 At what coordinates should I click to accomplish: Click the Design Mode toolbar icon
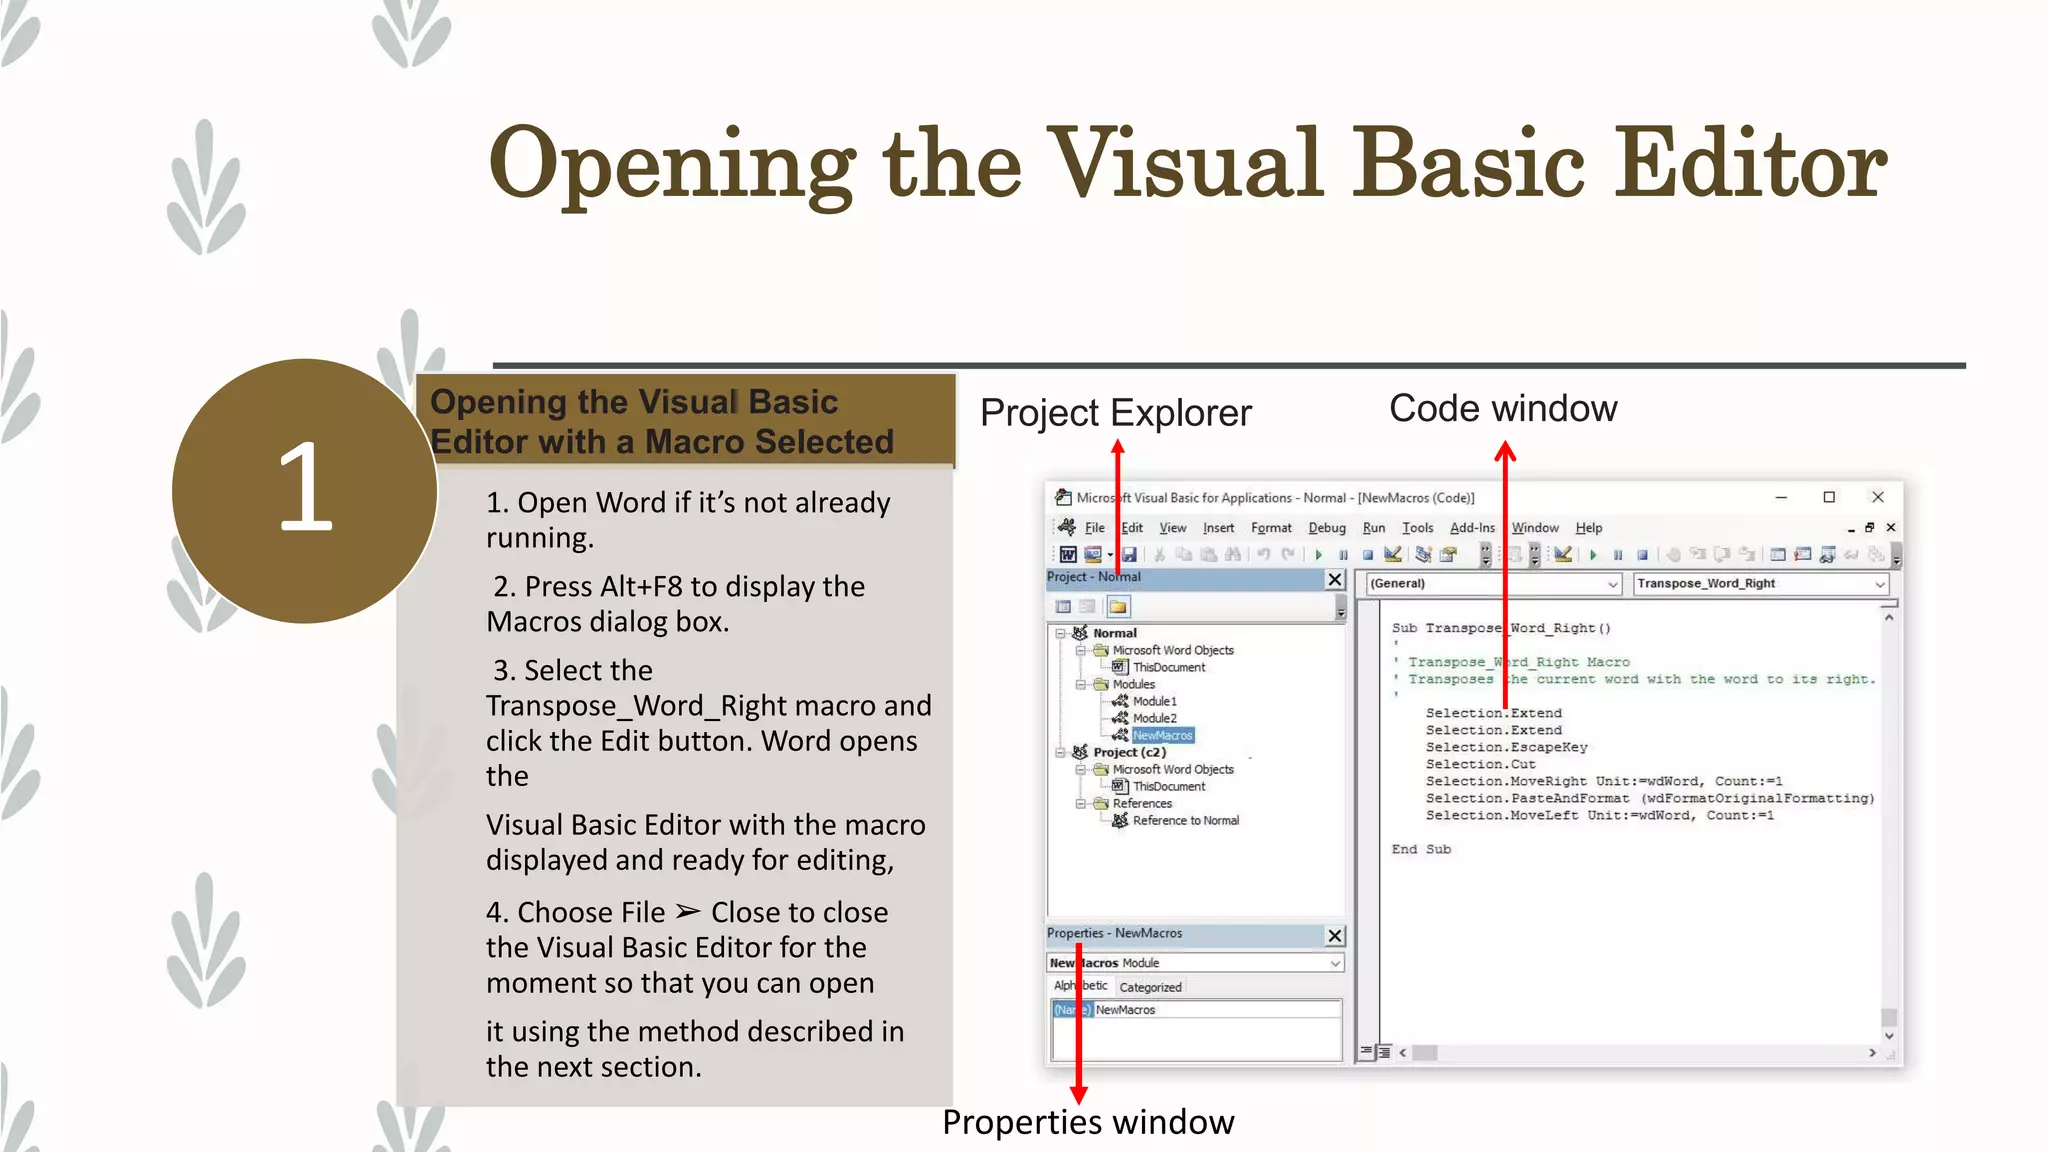pos(1392,554)
